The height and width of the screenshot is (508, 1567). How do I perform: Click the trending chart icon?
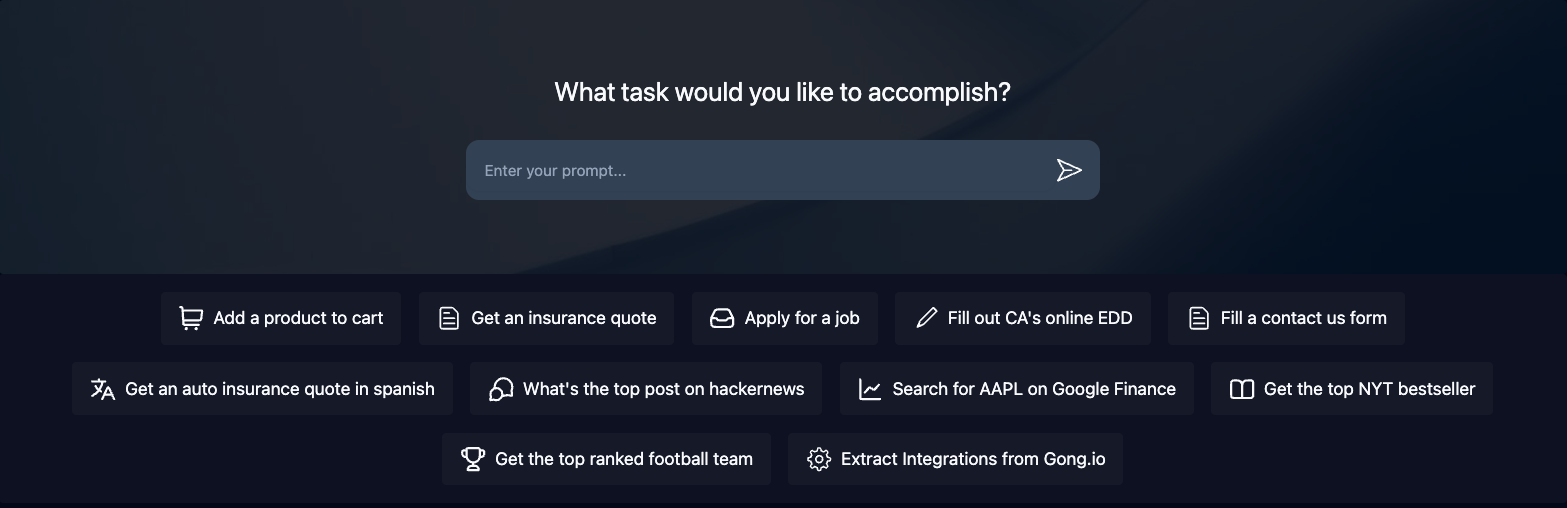870,389
